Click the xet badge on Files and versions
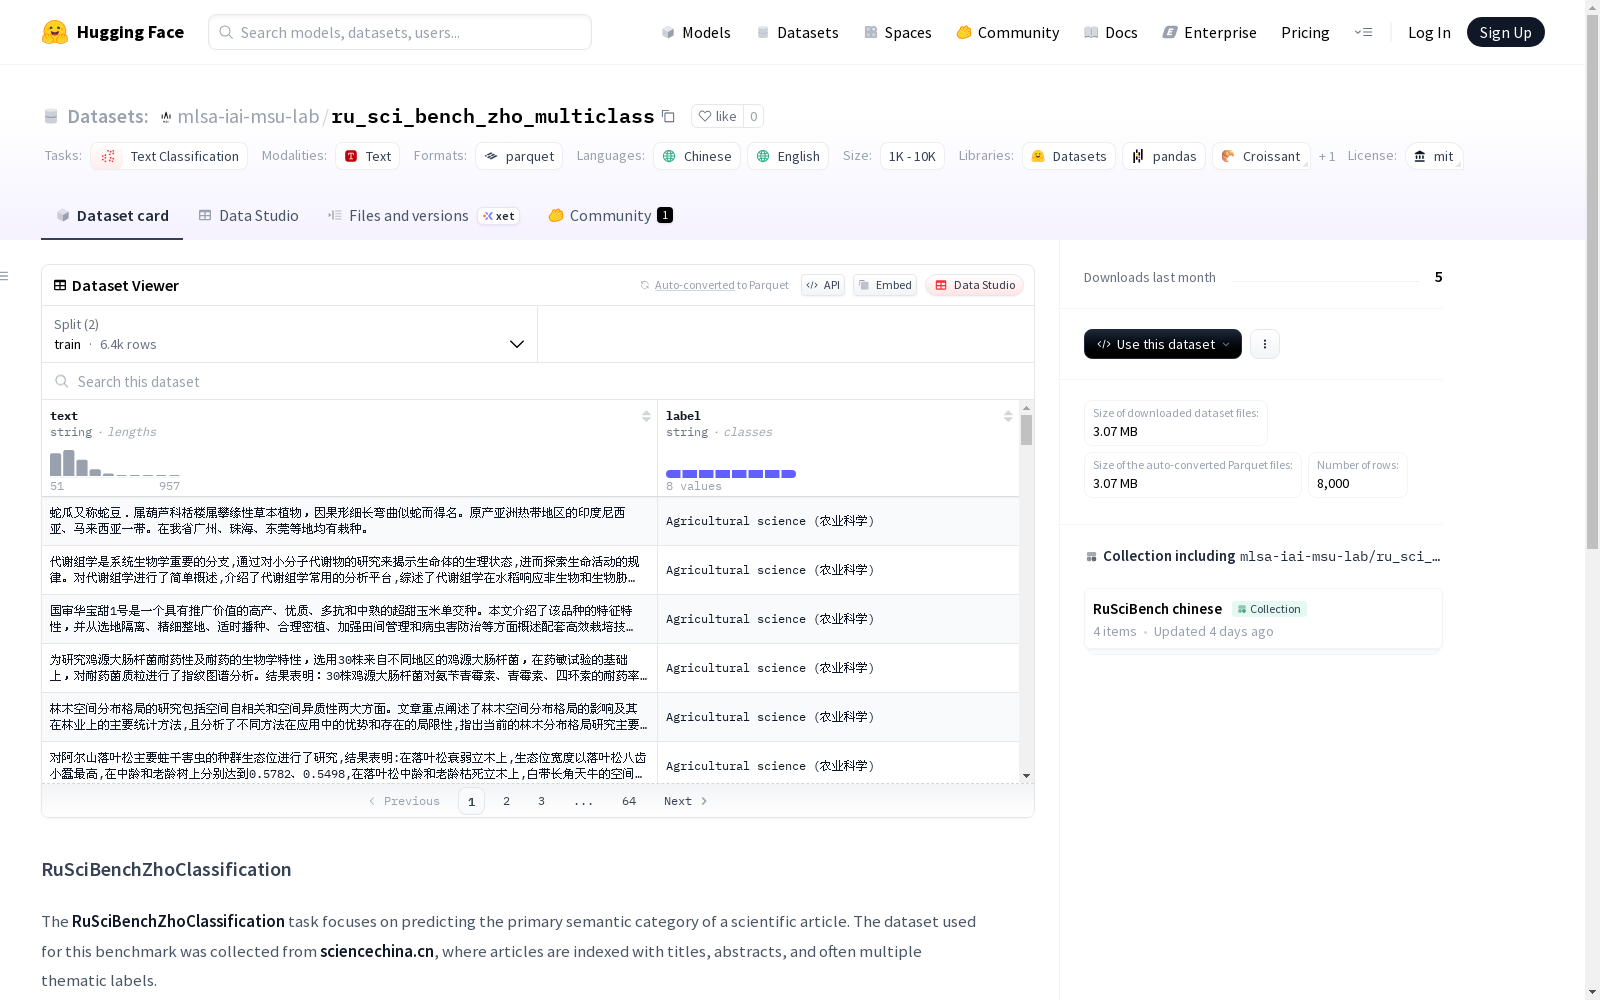The height and width of the screenshot is (1000, 1600). click(499, 216)
